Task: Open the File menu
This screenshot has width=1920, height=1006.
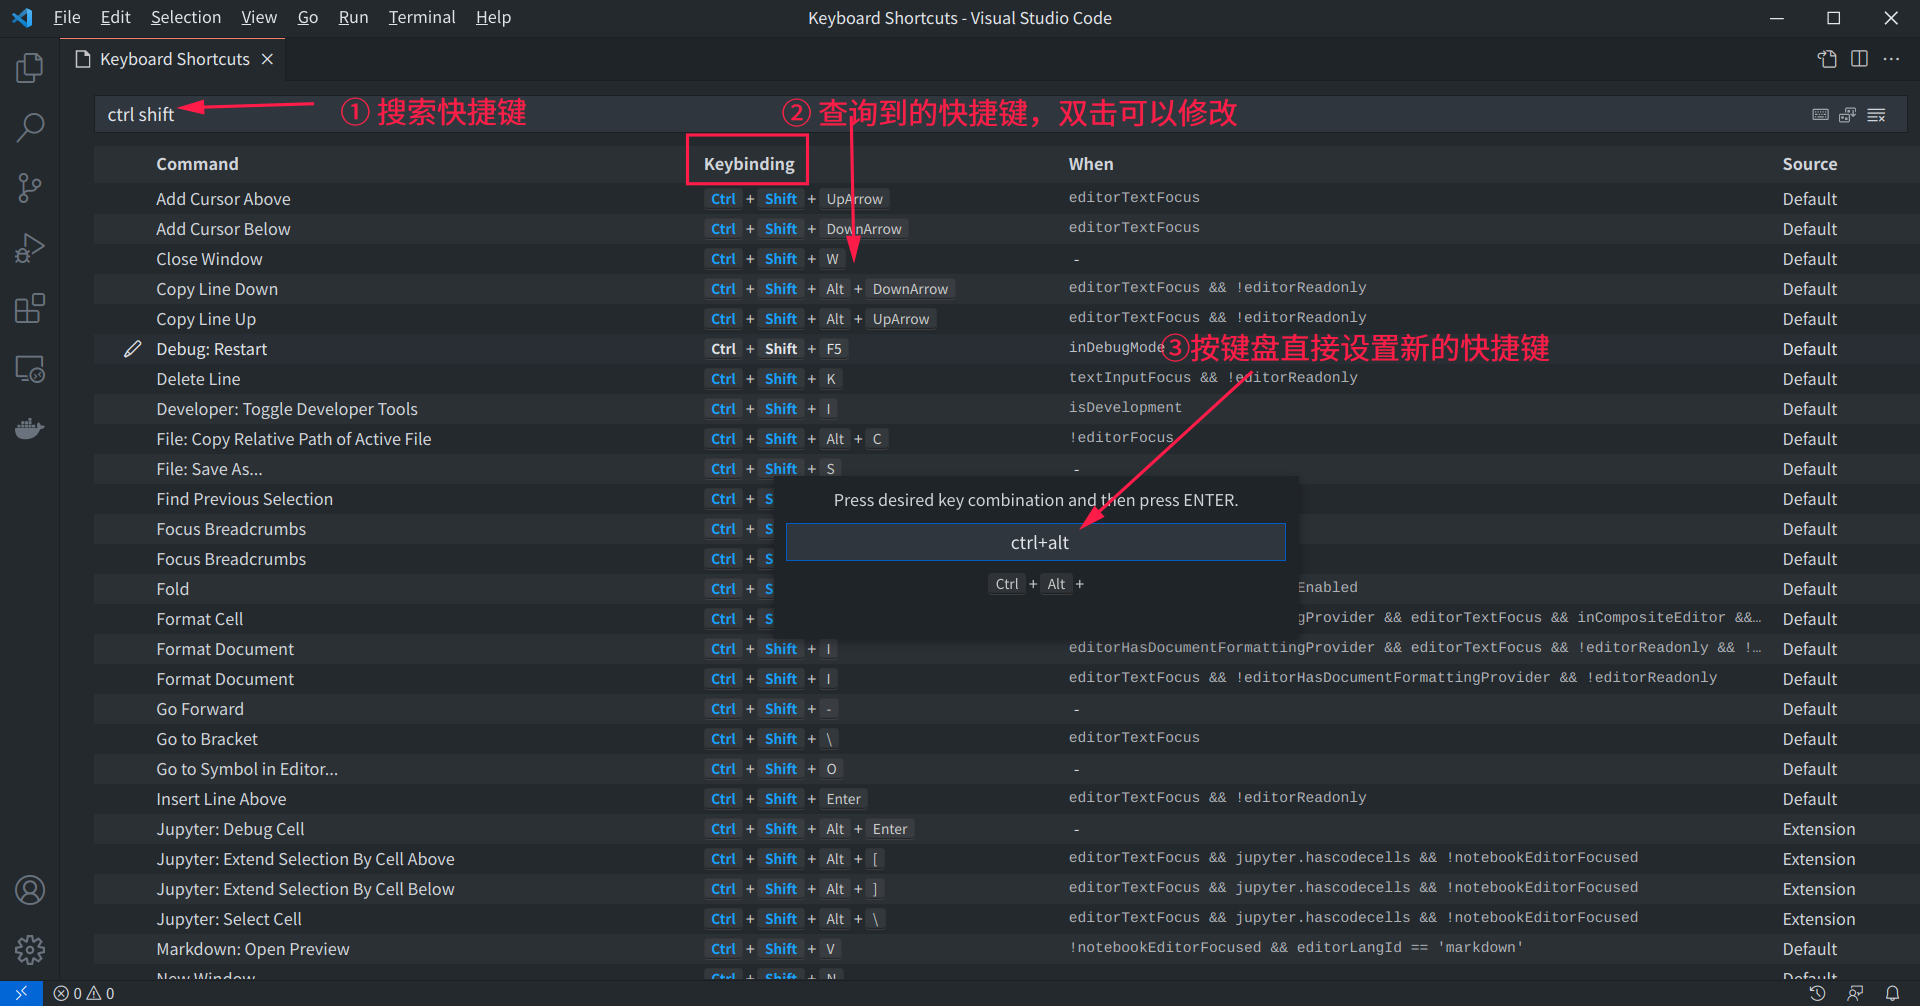Action: tap(67, 18)
